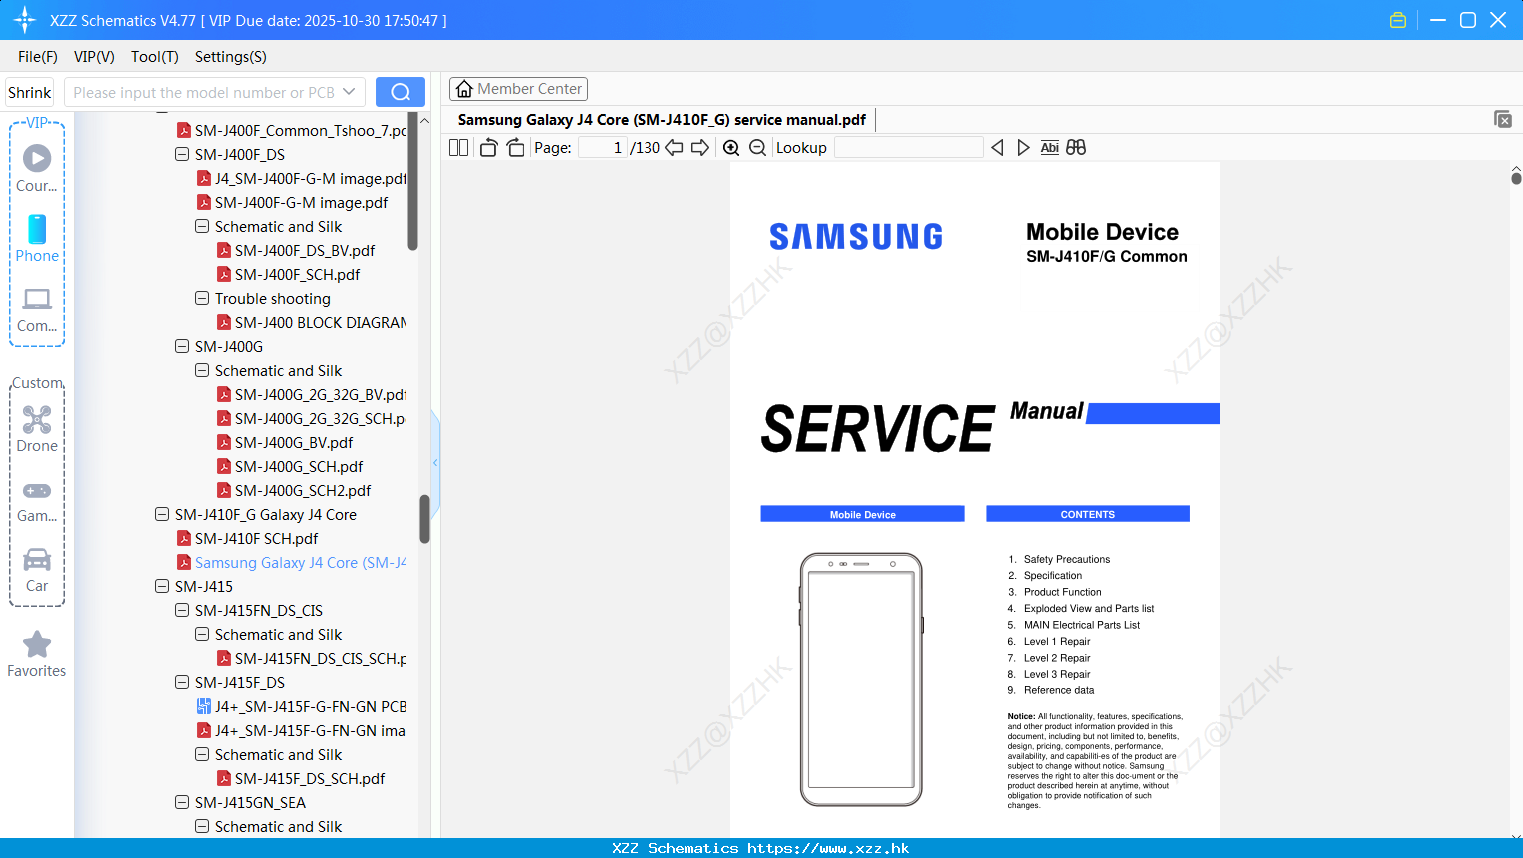Find previous lookup result triangle
The height and width of the screenshot is (858, 1523).
997,148
